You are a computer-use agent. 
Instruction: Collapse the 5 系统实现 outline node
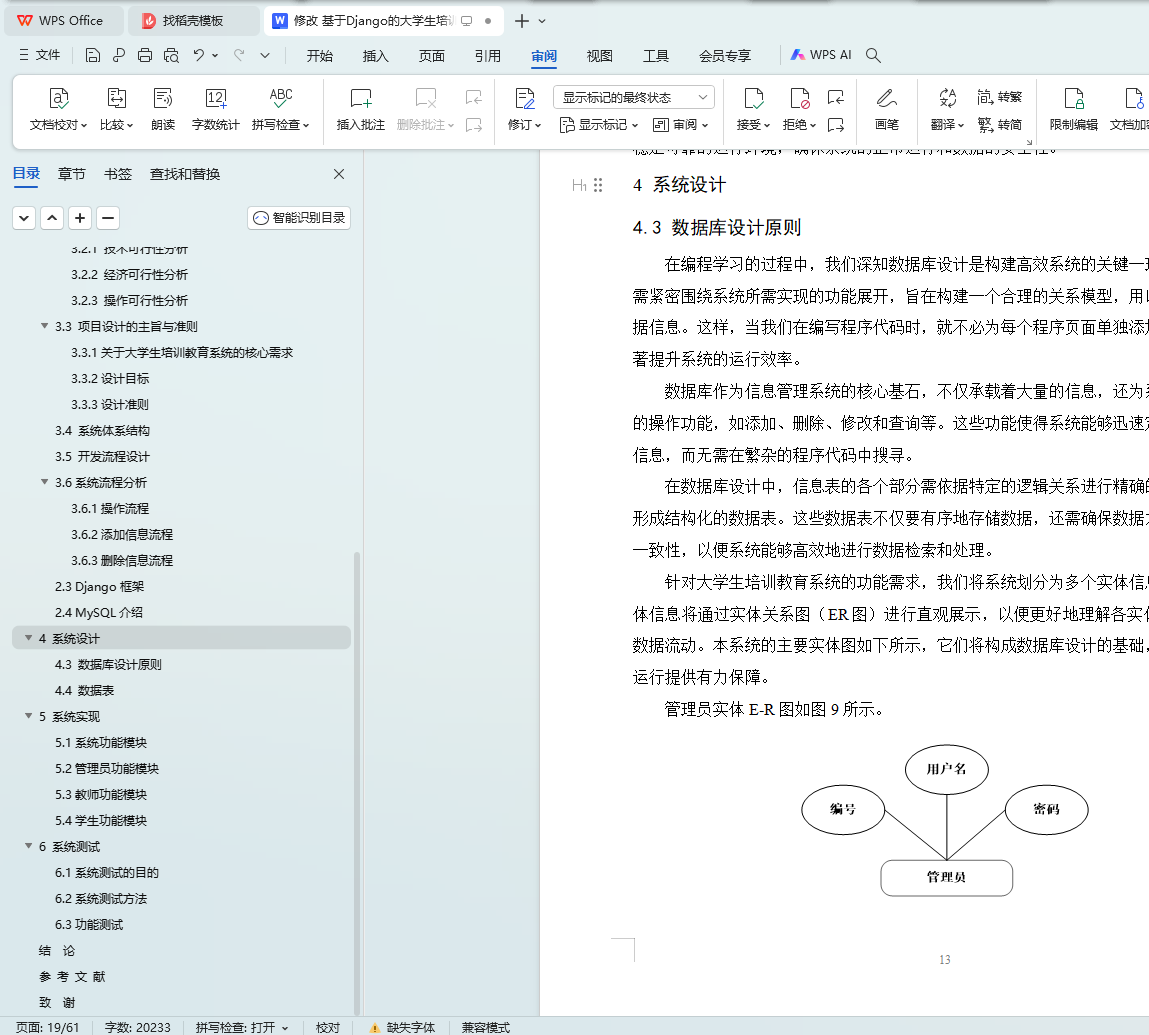(29, 715)
